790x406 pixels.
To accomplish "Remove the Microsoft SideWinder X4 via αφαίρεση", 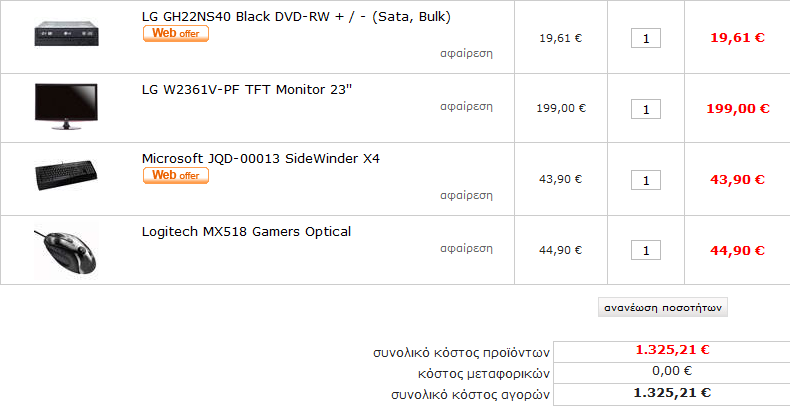I will [467, 196].
